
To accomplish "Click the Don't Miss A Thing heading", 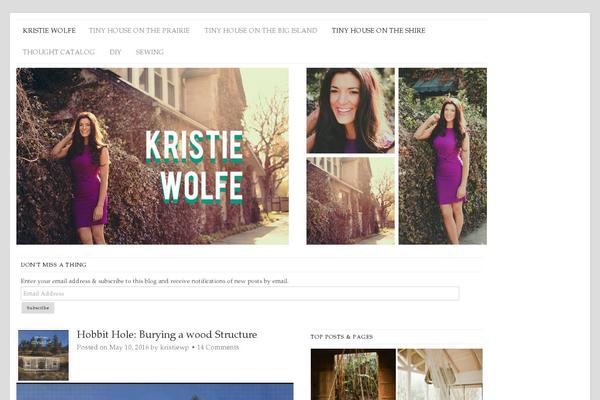I will pyautogui.click(x=54, y=265).
